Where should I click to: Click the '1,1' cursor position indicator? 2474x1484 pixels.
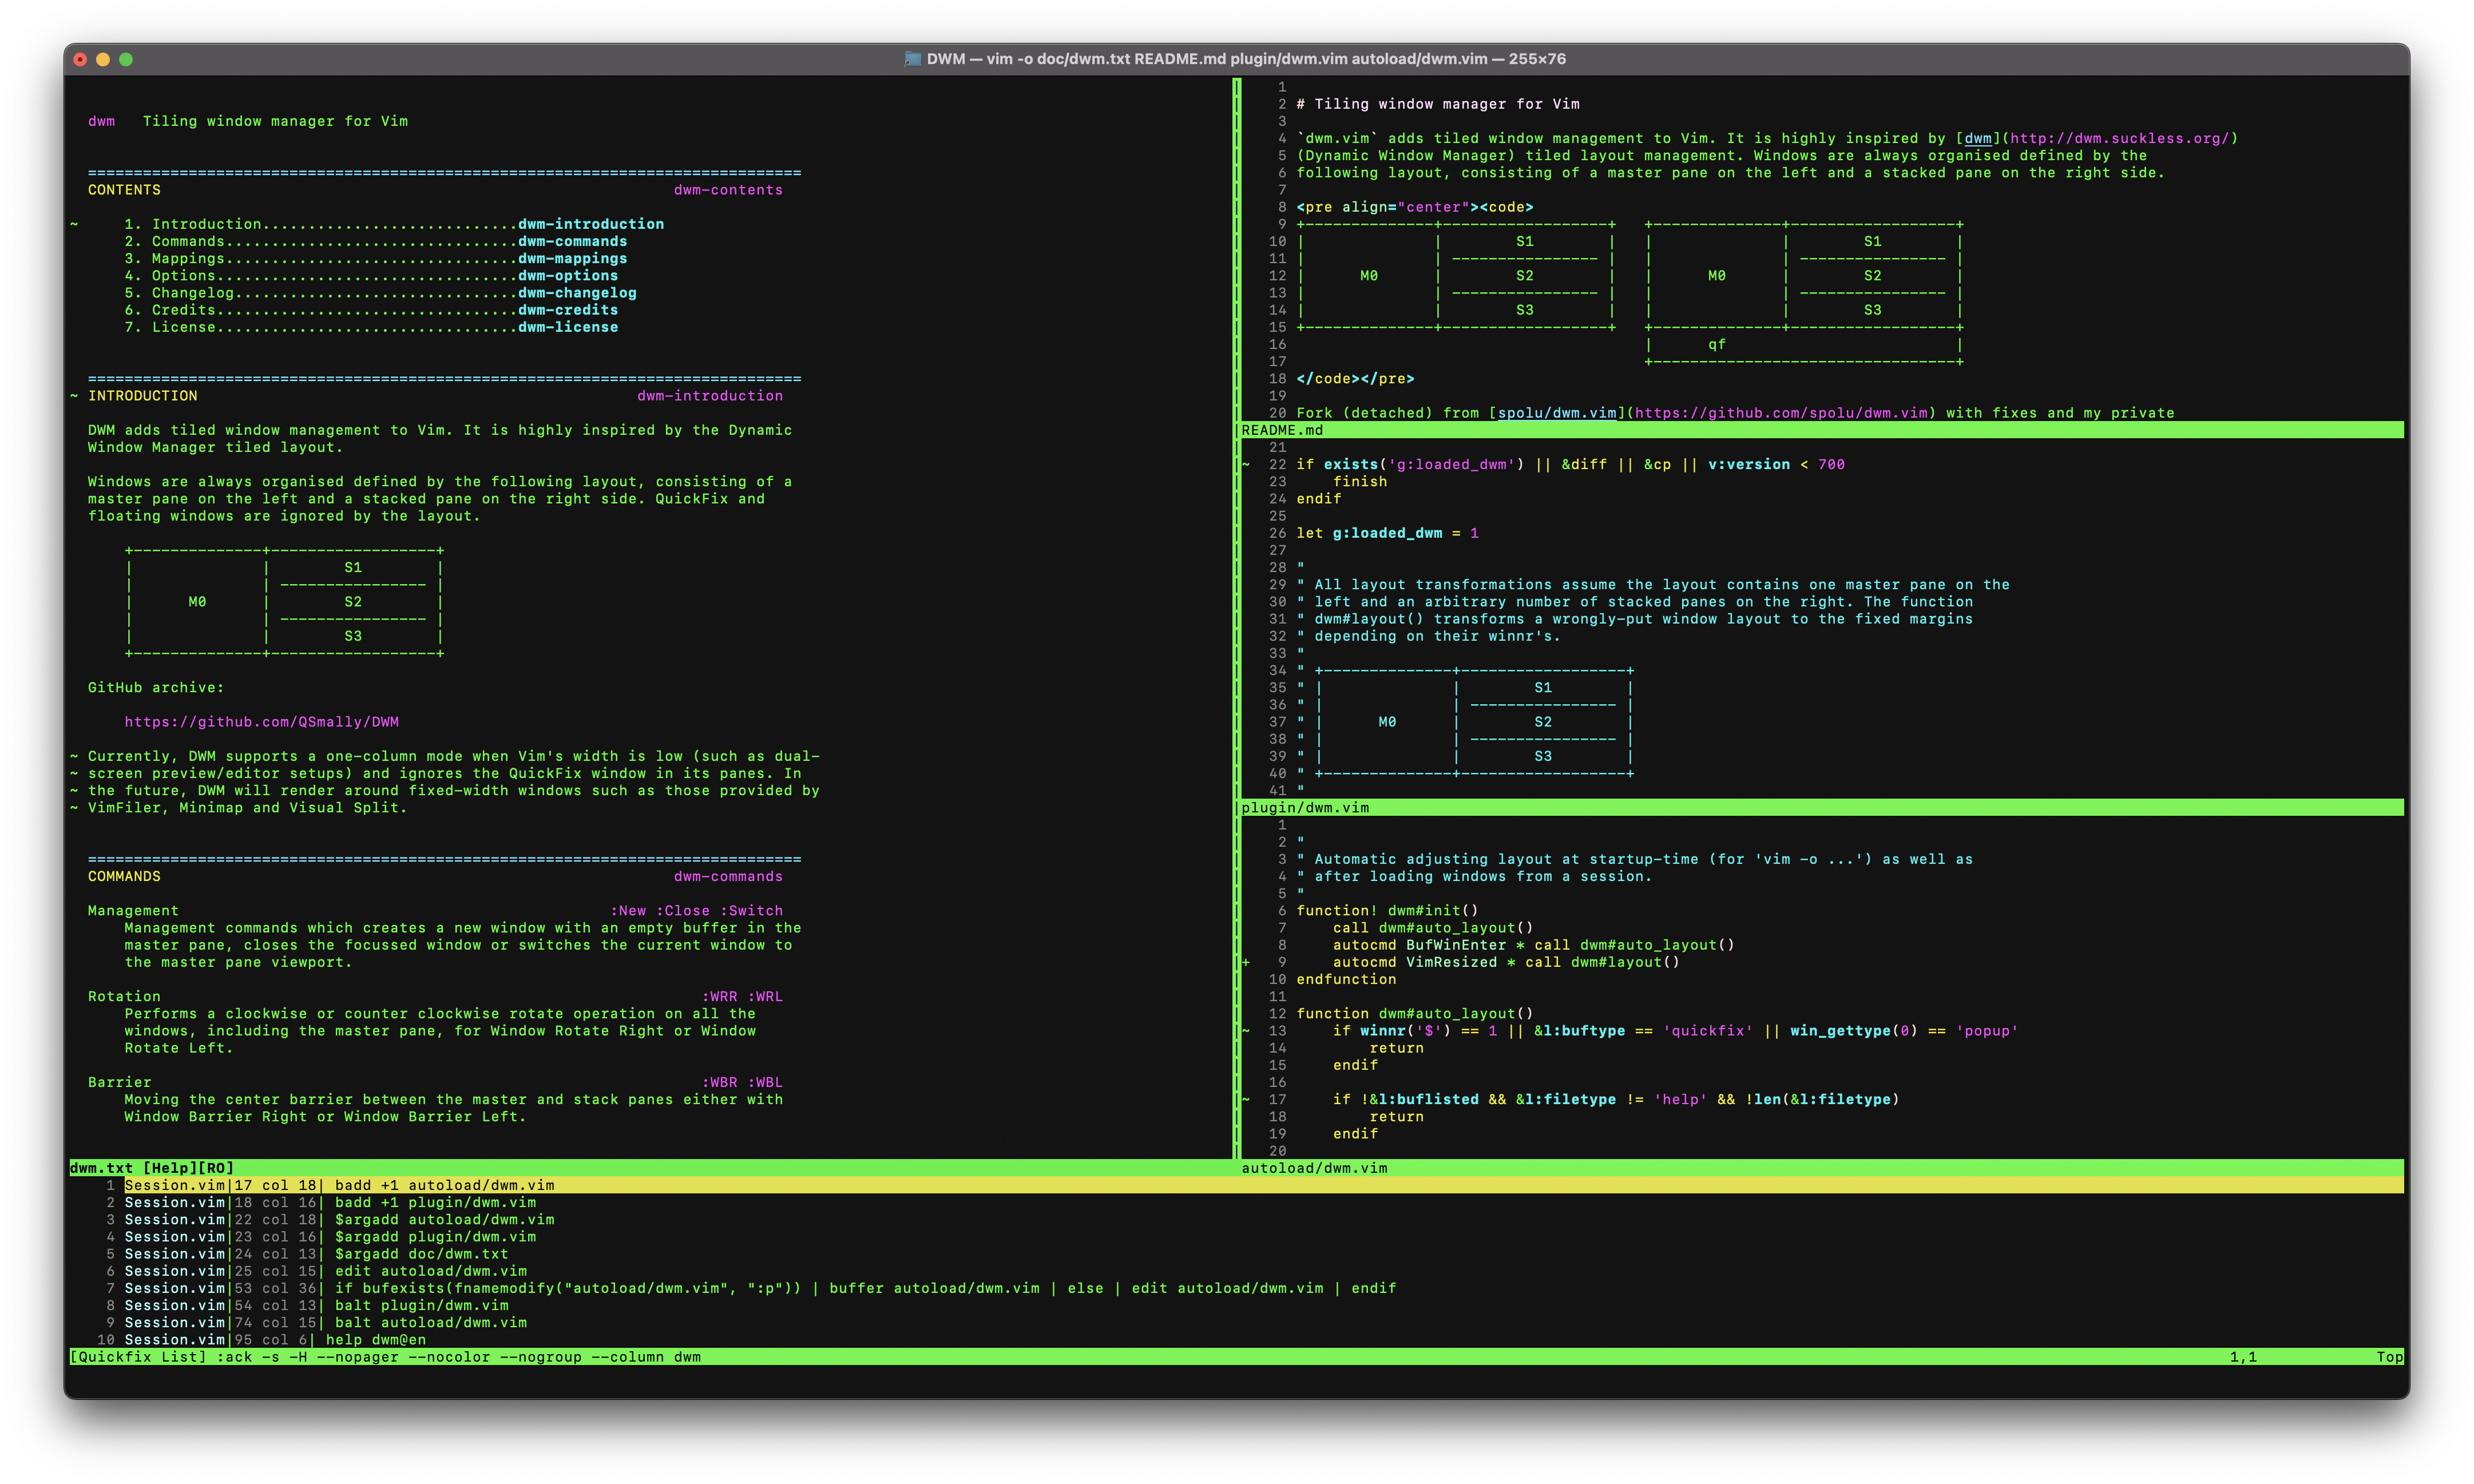pyautogui.click(x=2243, y=1357)
